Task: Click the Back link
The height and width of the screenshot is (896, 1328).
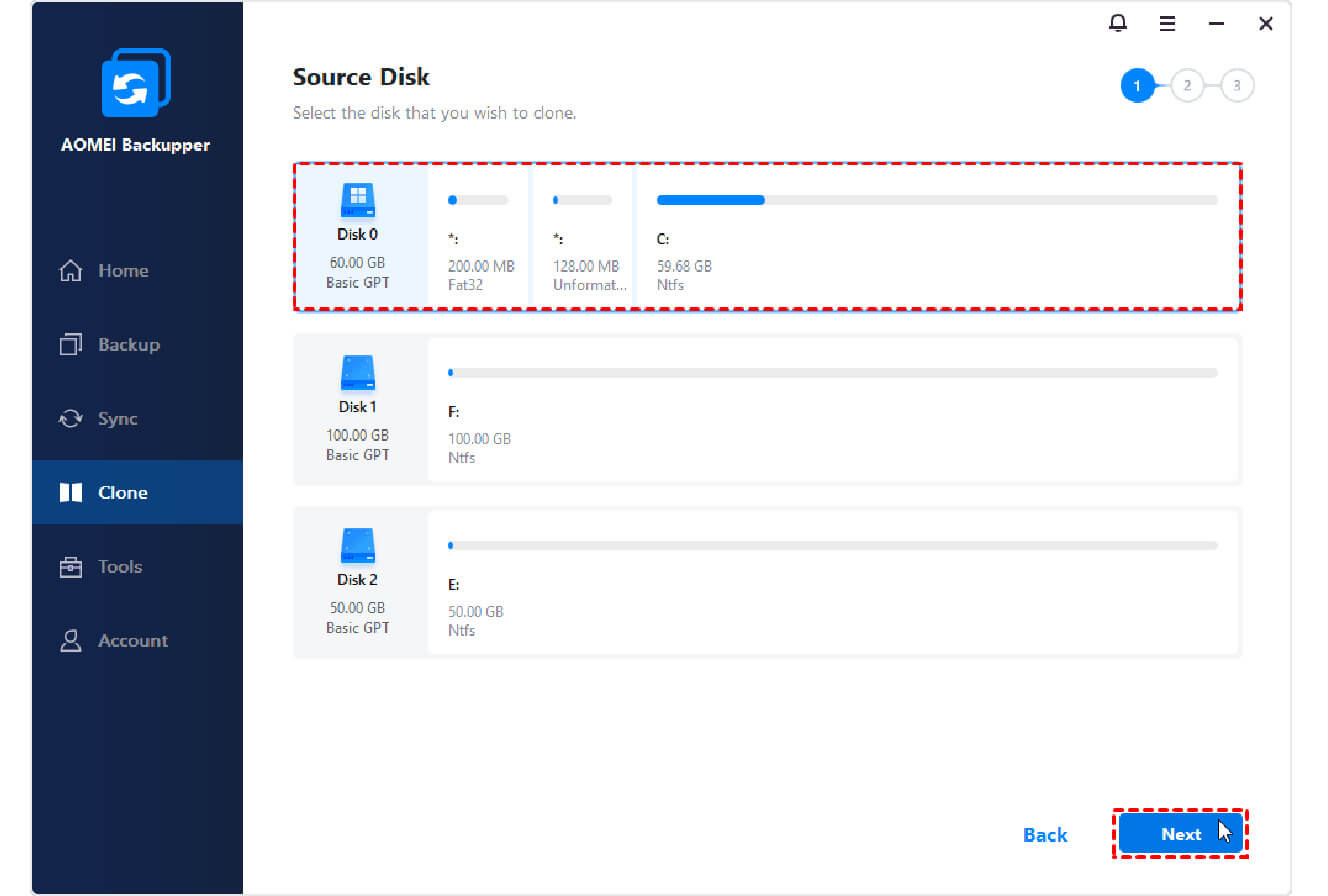Action: 1045,835
